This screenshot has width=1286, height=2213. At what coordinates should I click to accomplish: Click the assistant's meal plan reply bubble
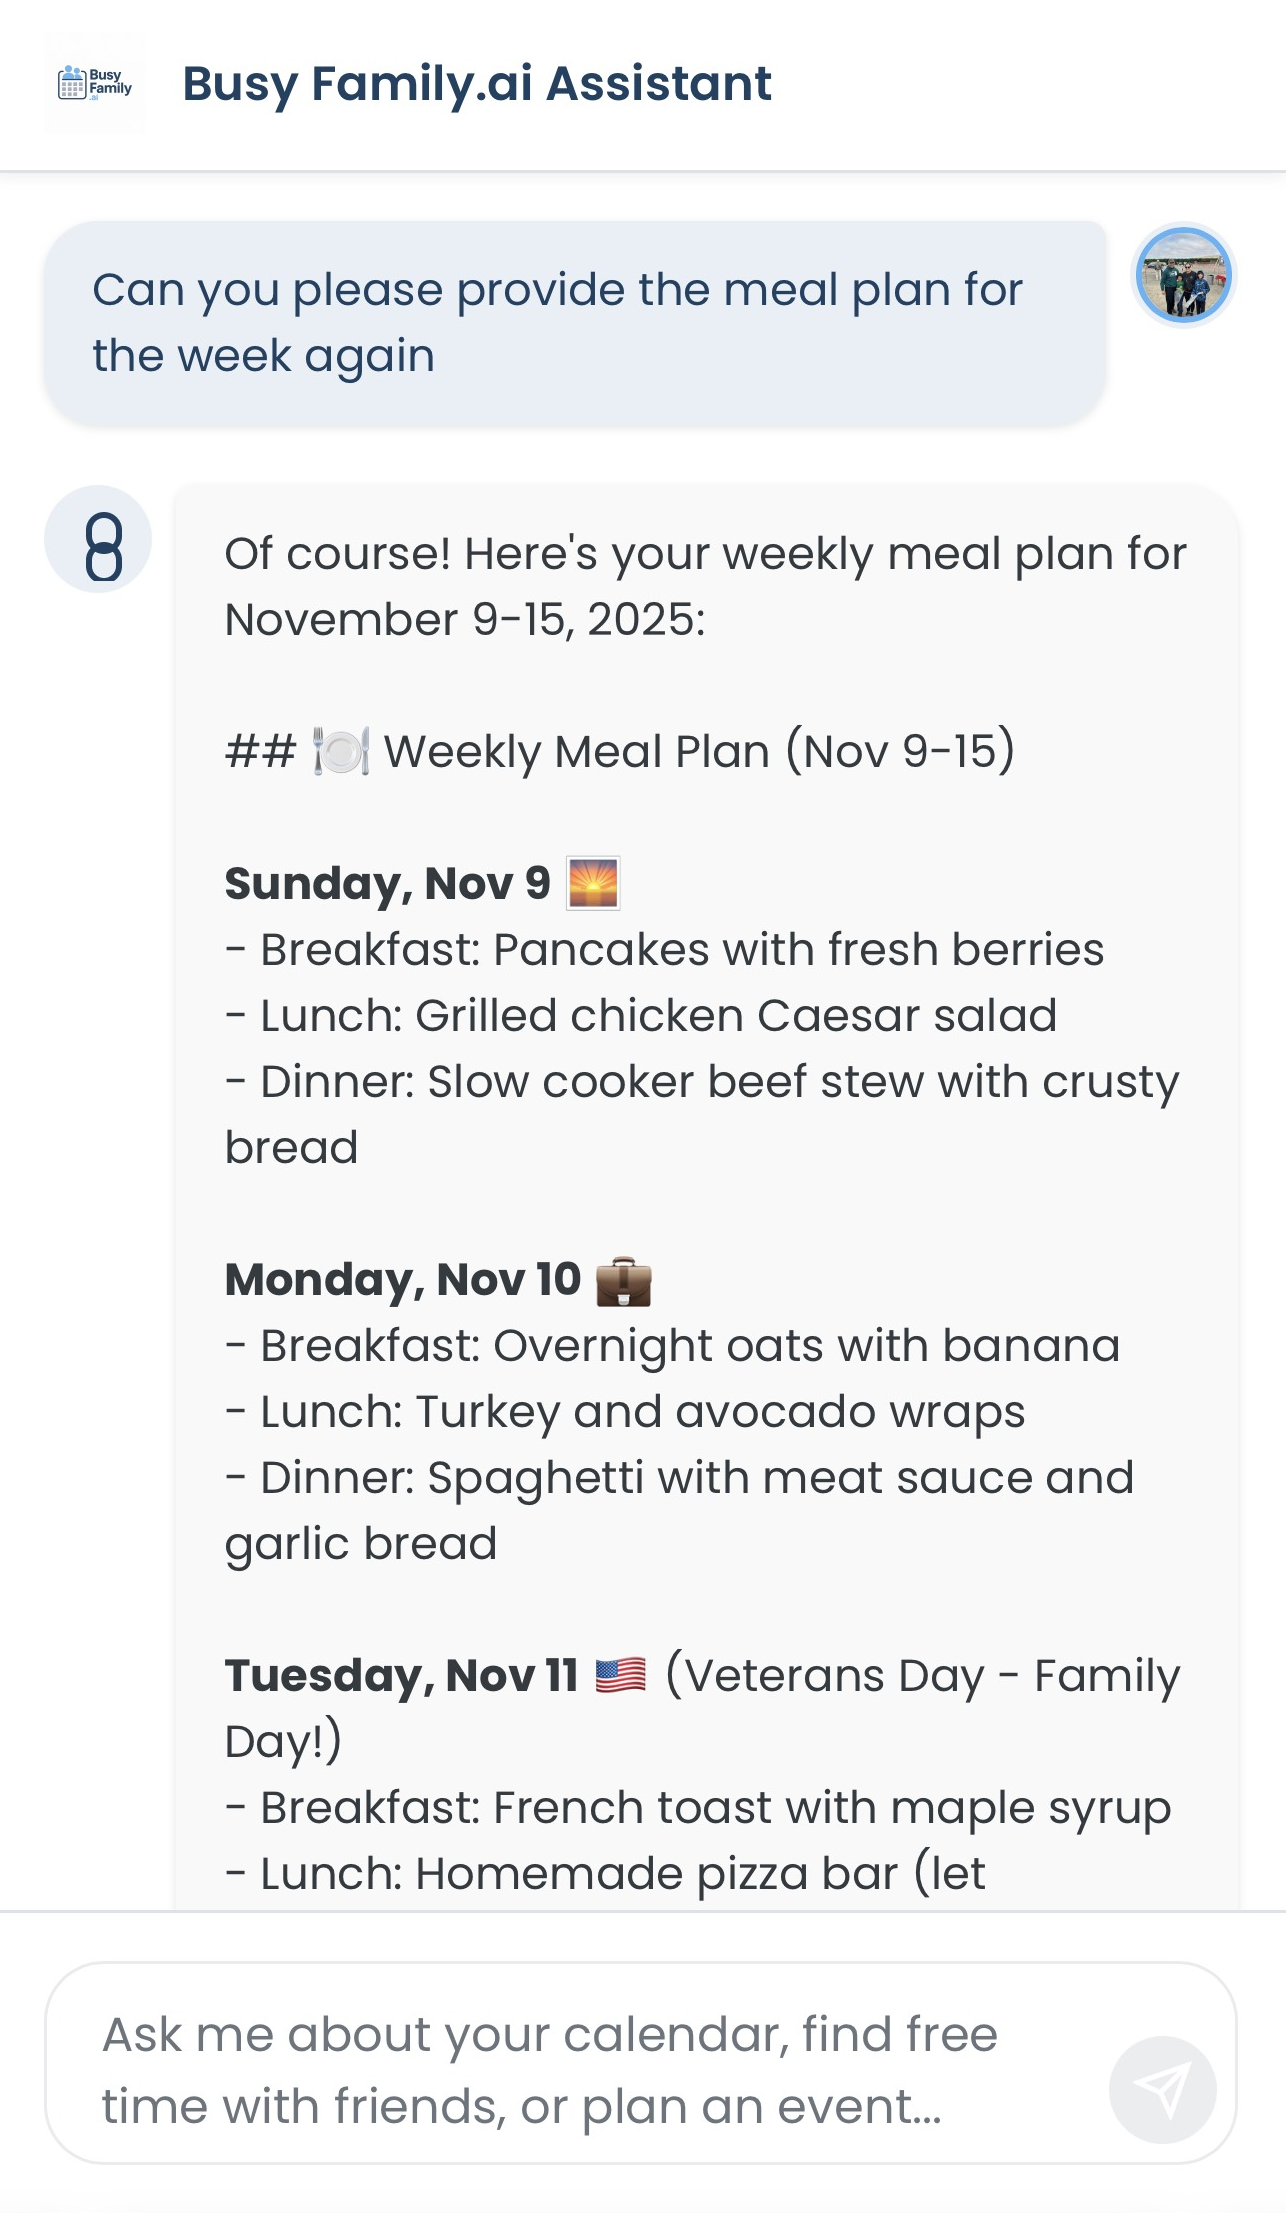(x=700, y=1200)
